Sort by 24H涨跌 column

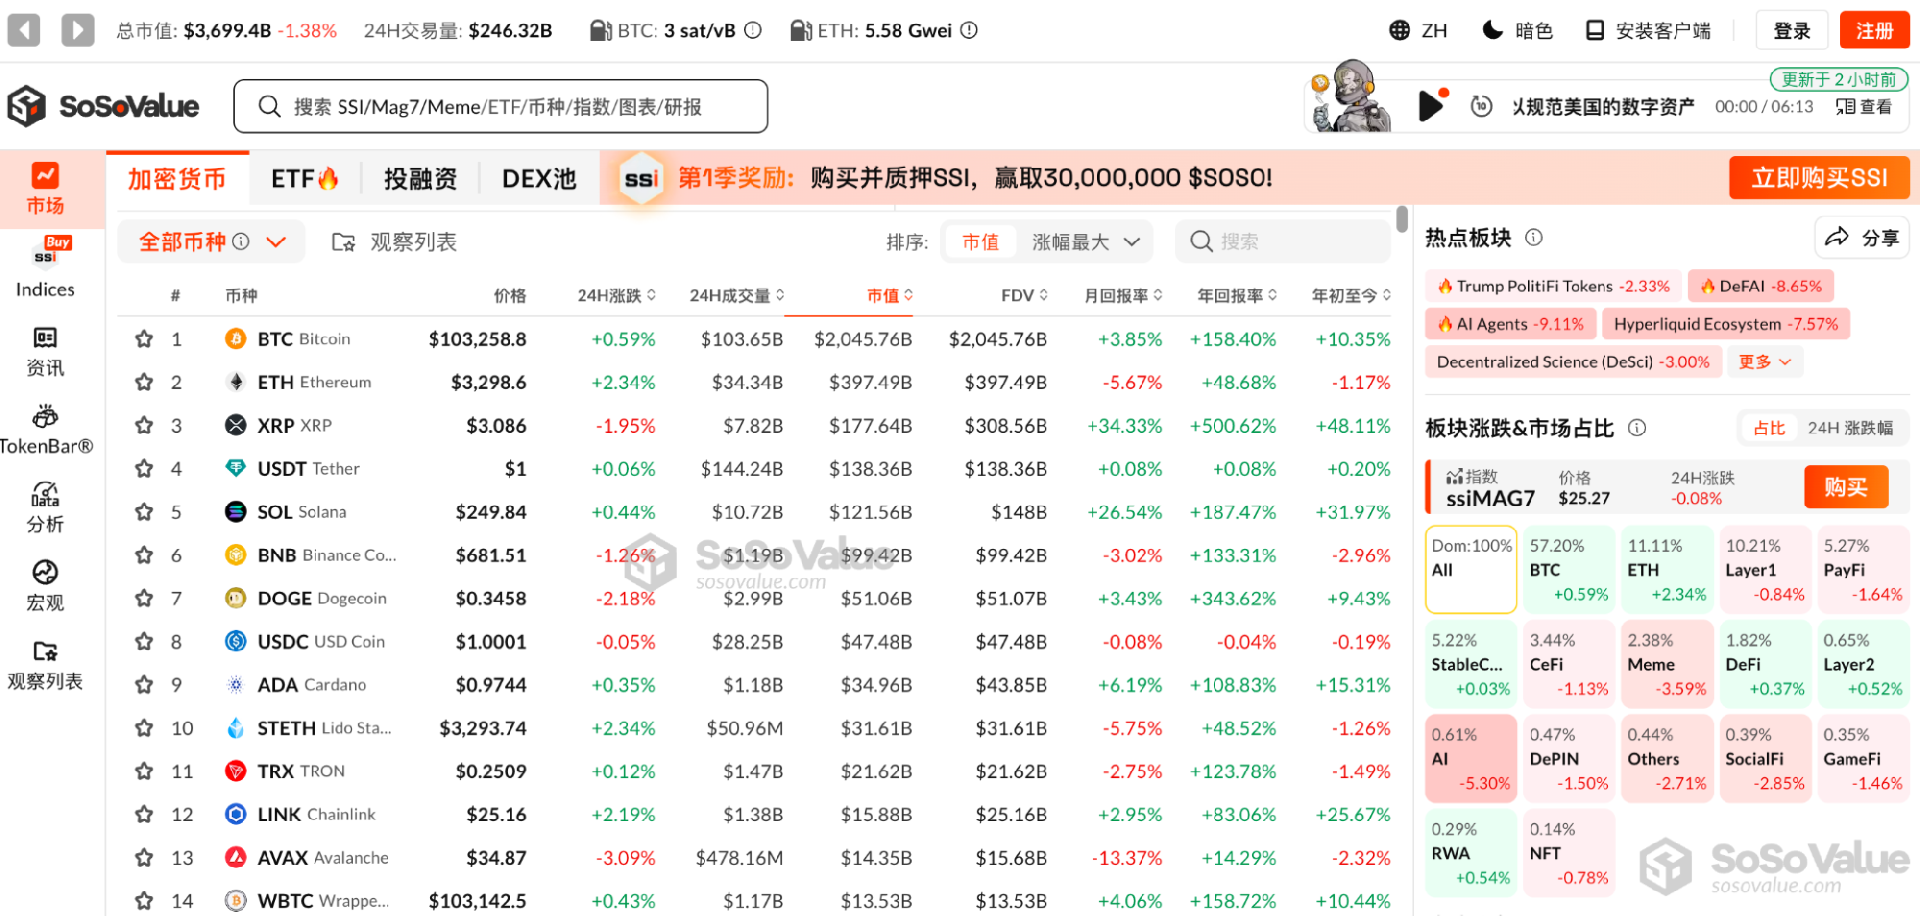(616, 295)
